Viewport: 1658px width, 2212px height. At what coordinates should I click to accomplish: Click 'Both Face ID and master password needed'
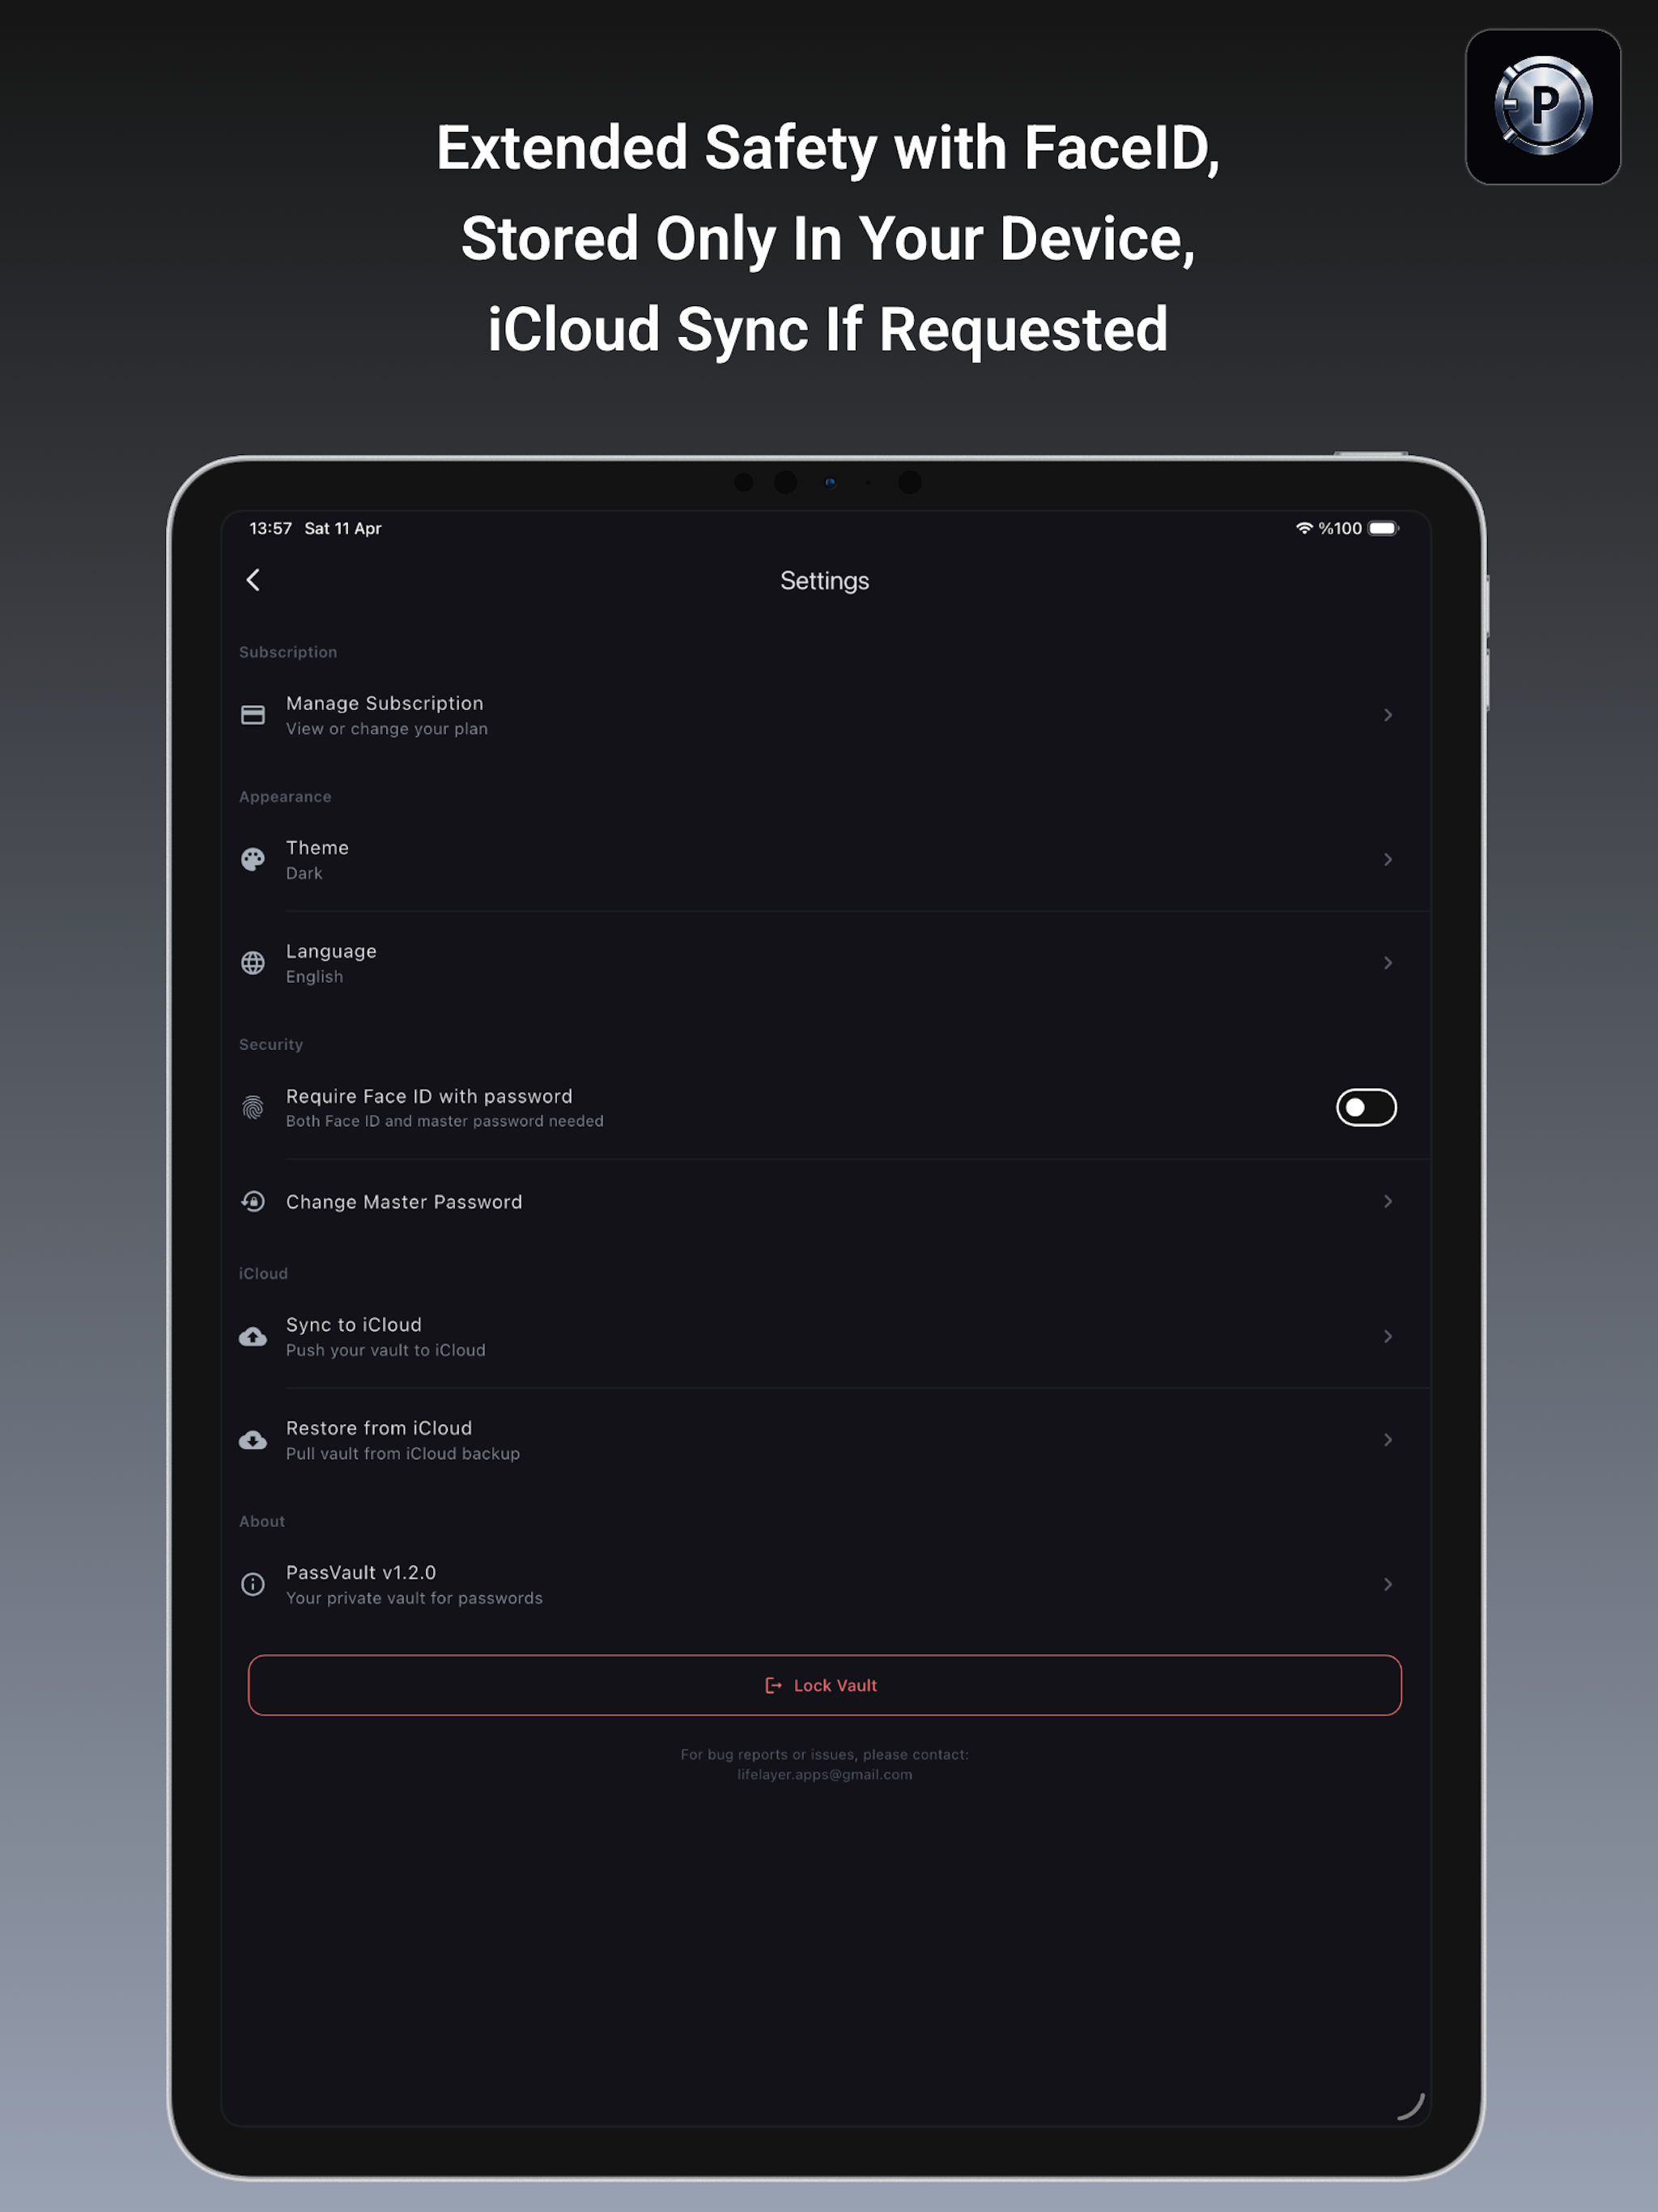(x=445, y=1121)
